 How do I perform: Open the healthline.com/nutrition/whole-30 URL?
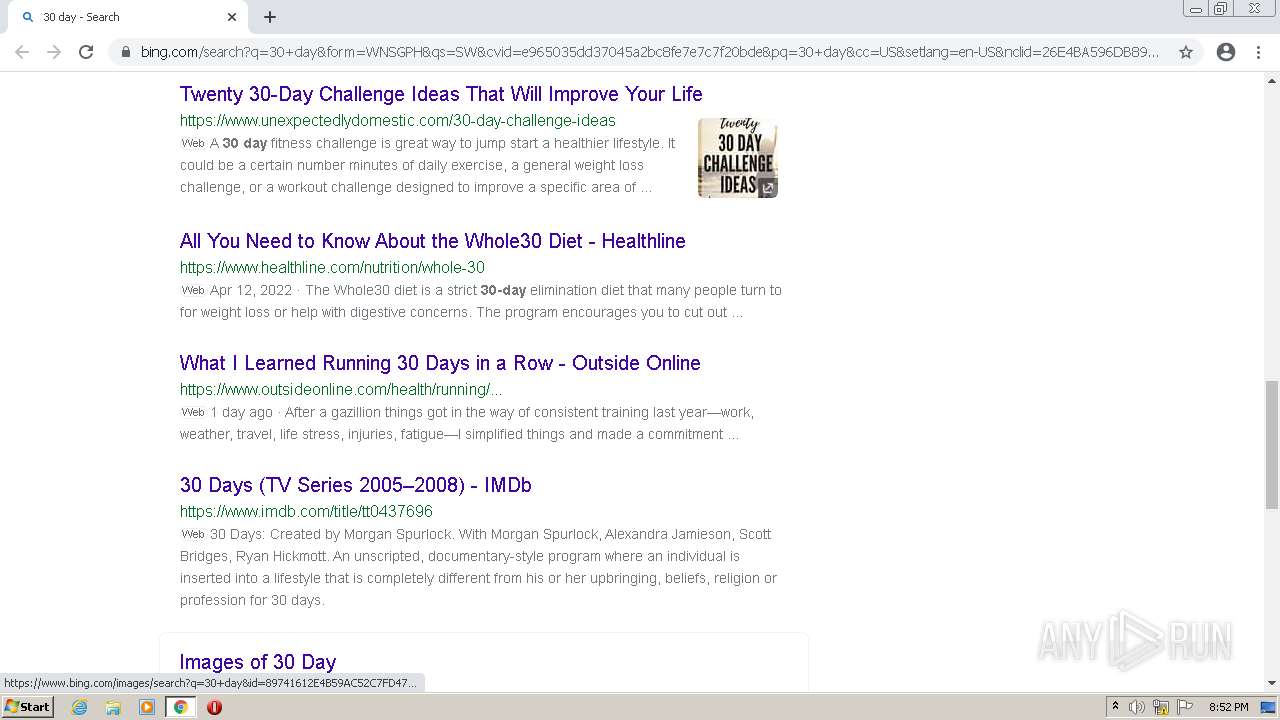(332, 267)
